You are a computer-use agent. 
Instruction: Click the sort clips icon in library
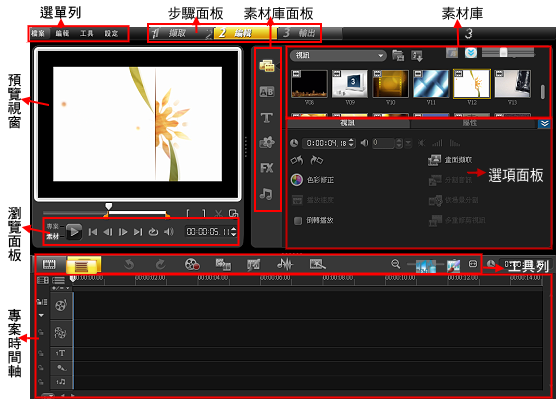pyautogui.click(x=417, y=56)
